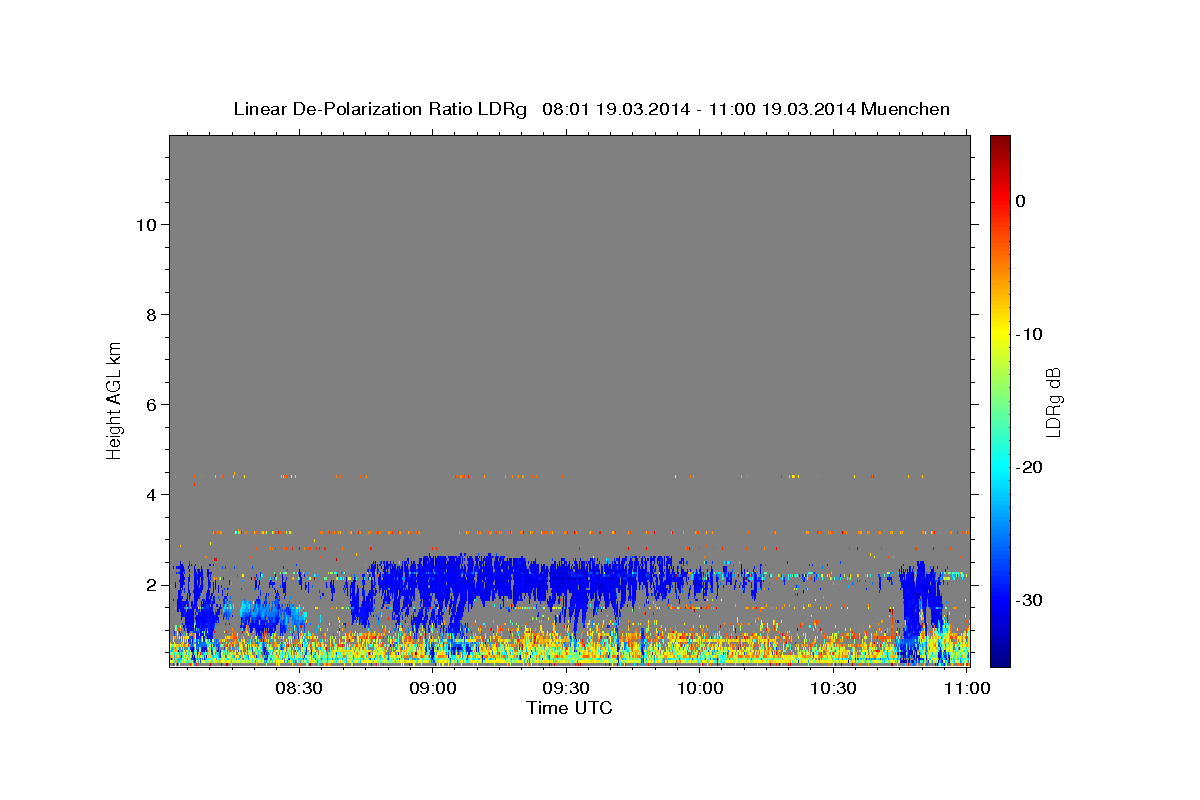Click the height axis label '10'
1200x800 pixels.
145,224
